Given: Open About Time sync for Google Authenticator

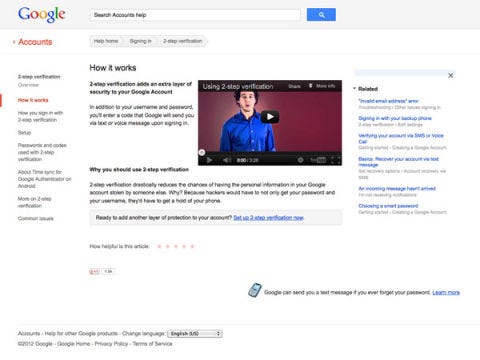Looking at the screenshot, I should (x=44, y=179).
